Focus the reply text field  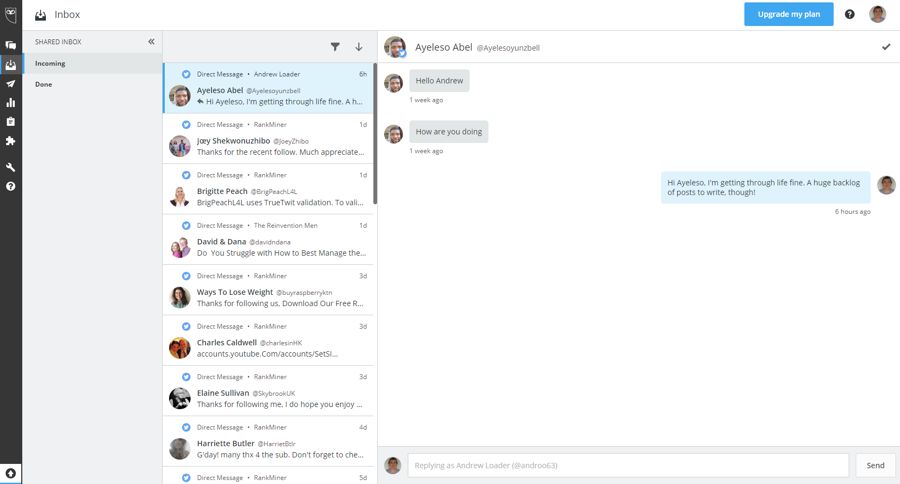point(629,465)
